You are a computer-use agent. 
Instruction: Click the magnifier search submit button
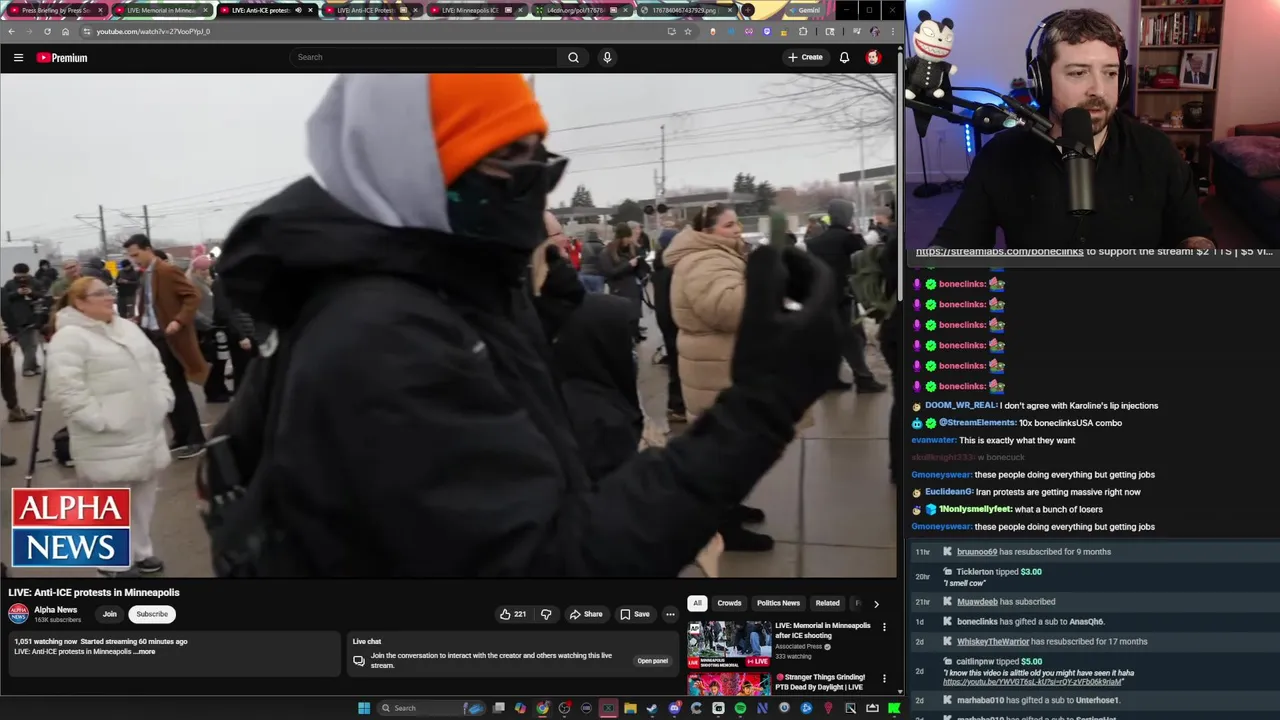(573, 57)
